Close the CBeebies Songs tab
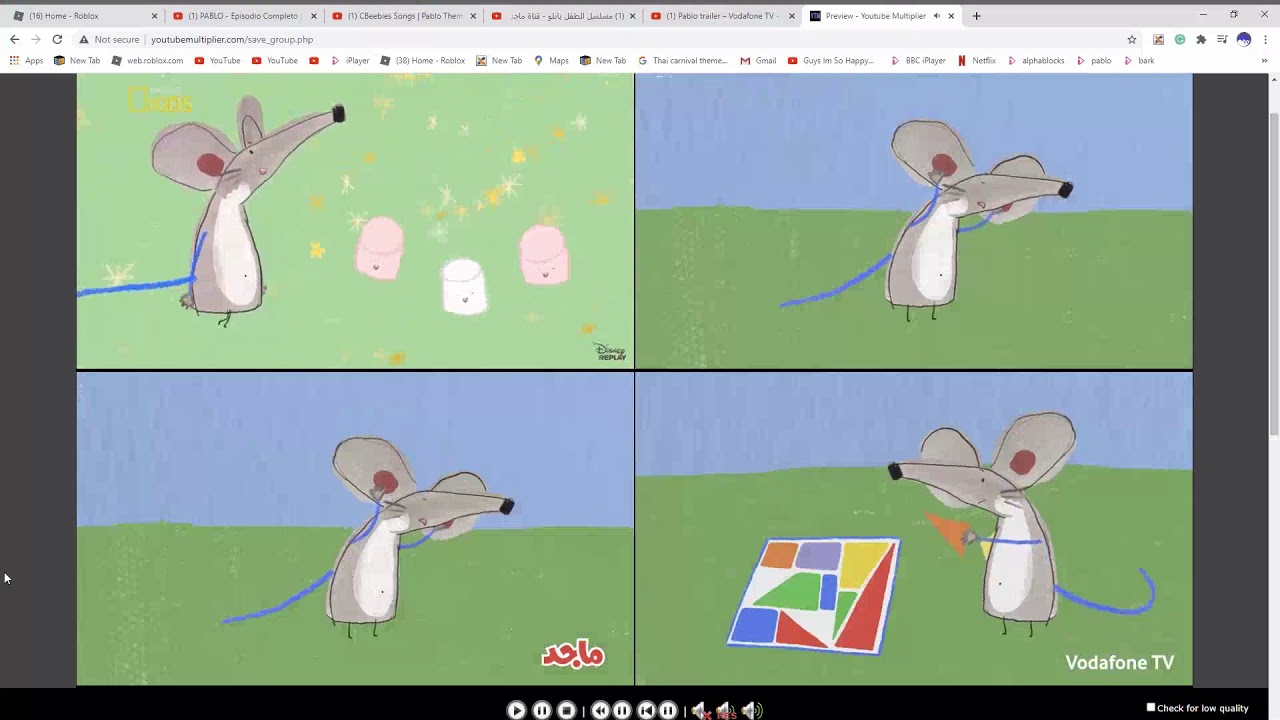The image size is (1280, 720). point(473,16)
